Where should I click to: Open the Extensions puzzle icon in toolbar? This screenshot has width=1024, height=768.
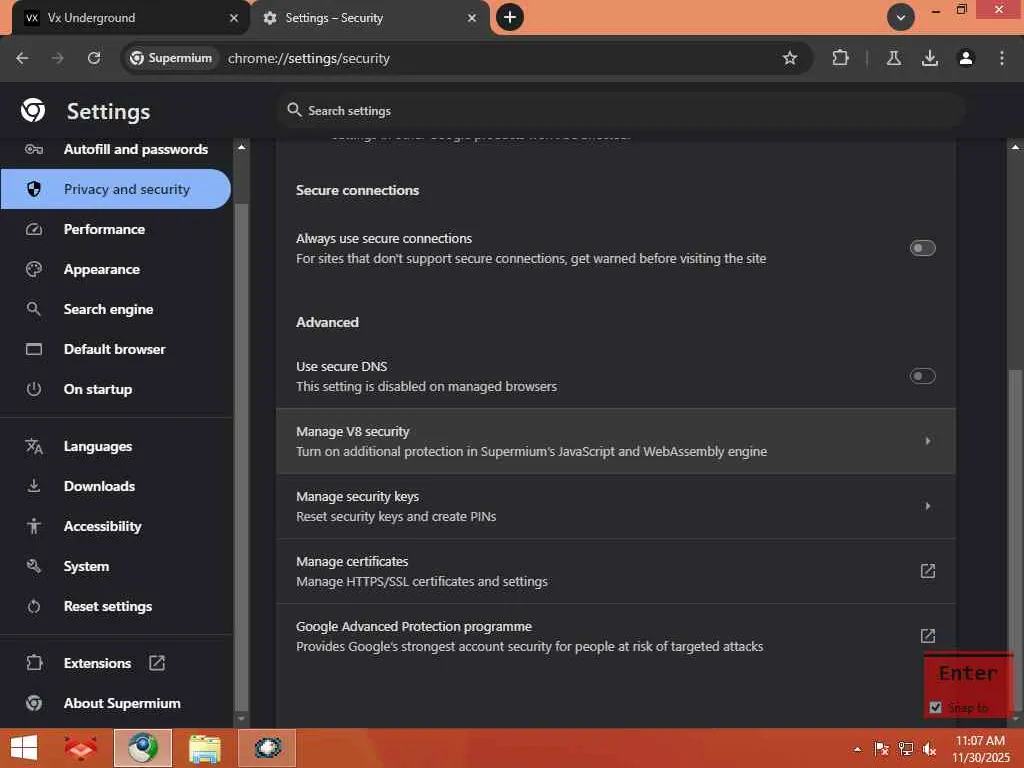click(840, 58)
